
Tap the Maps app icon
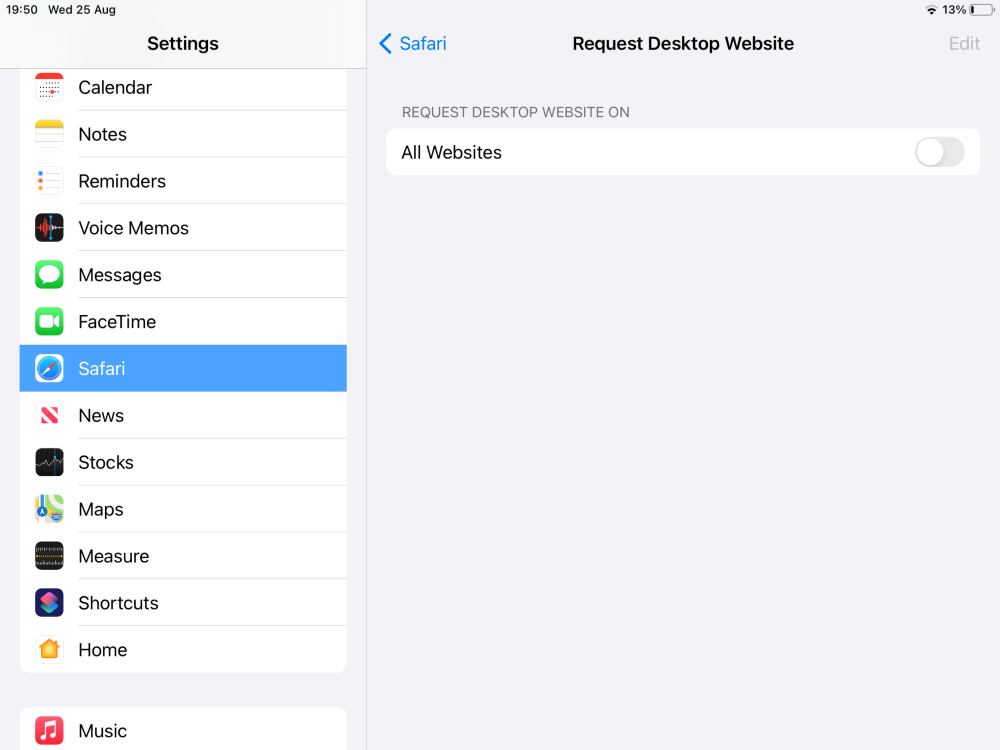[49, 509]
